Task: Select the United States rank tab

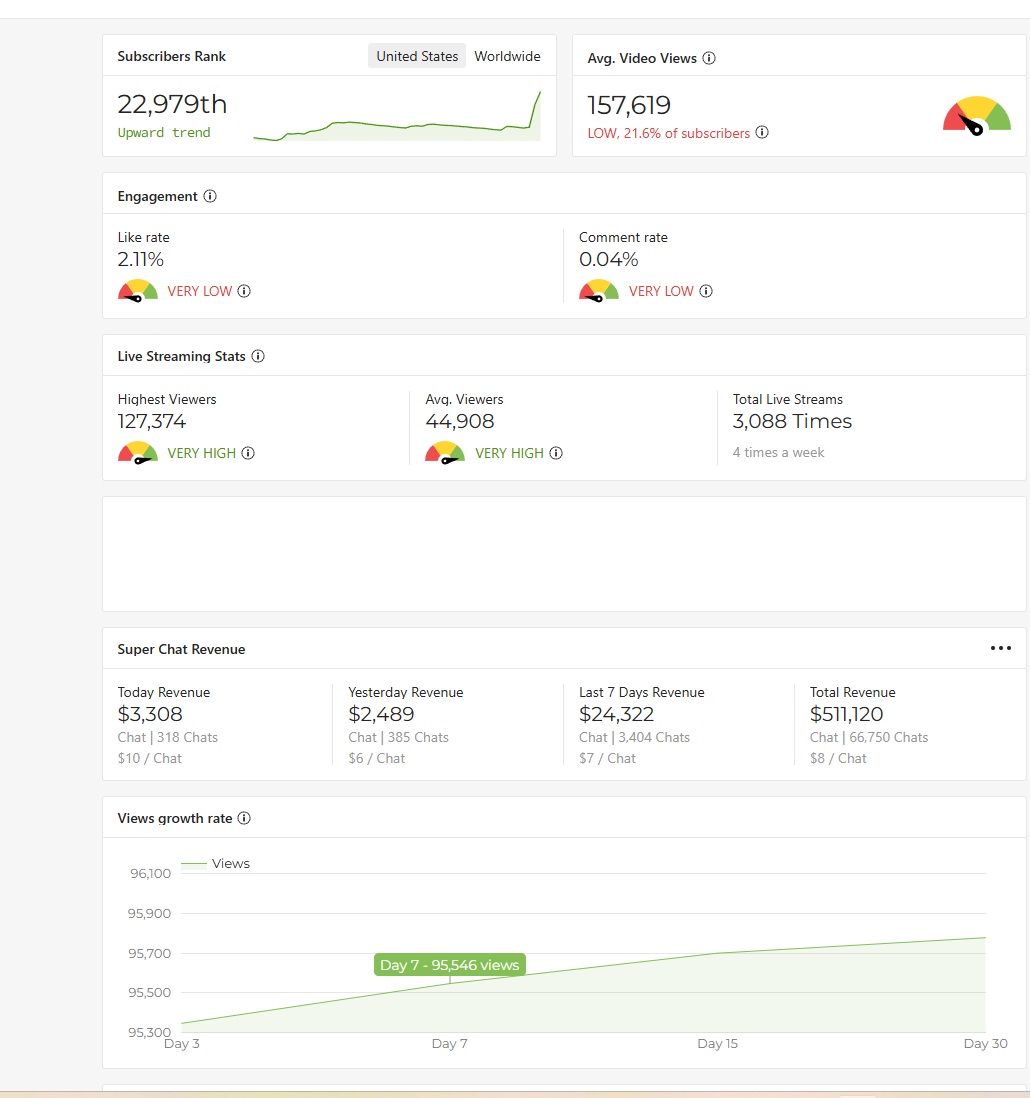Action: pyautogui.click(x=417, y=56)
